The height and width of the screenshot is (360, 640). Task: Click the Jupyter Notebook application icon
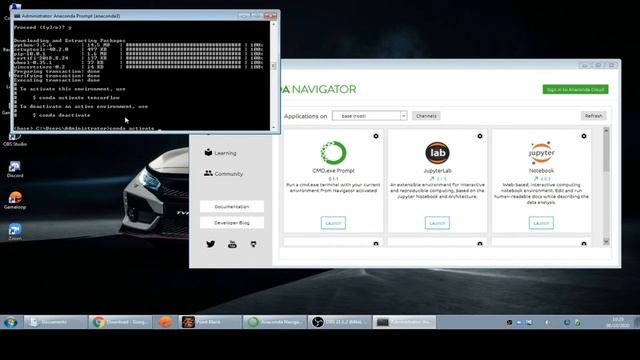[541, 153]
